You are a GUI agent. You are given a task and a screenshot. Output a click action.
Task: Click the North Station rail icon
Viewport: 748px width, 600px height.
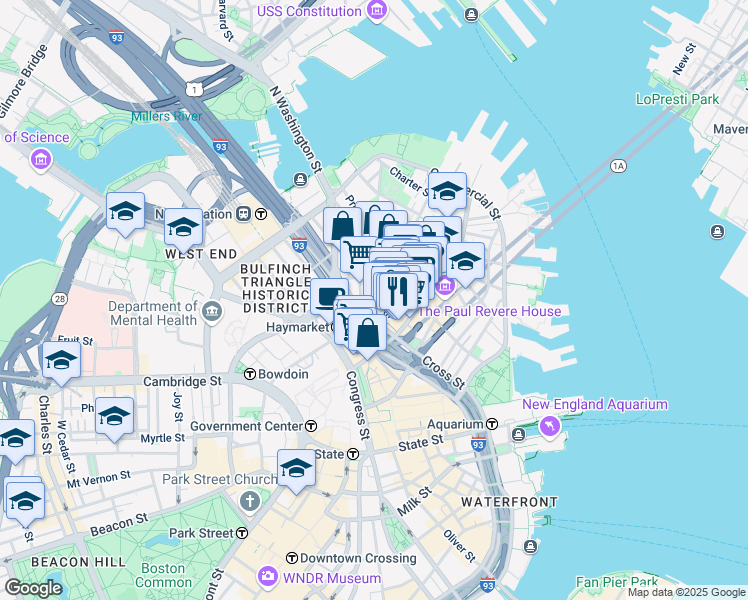coord(244,214)
